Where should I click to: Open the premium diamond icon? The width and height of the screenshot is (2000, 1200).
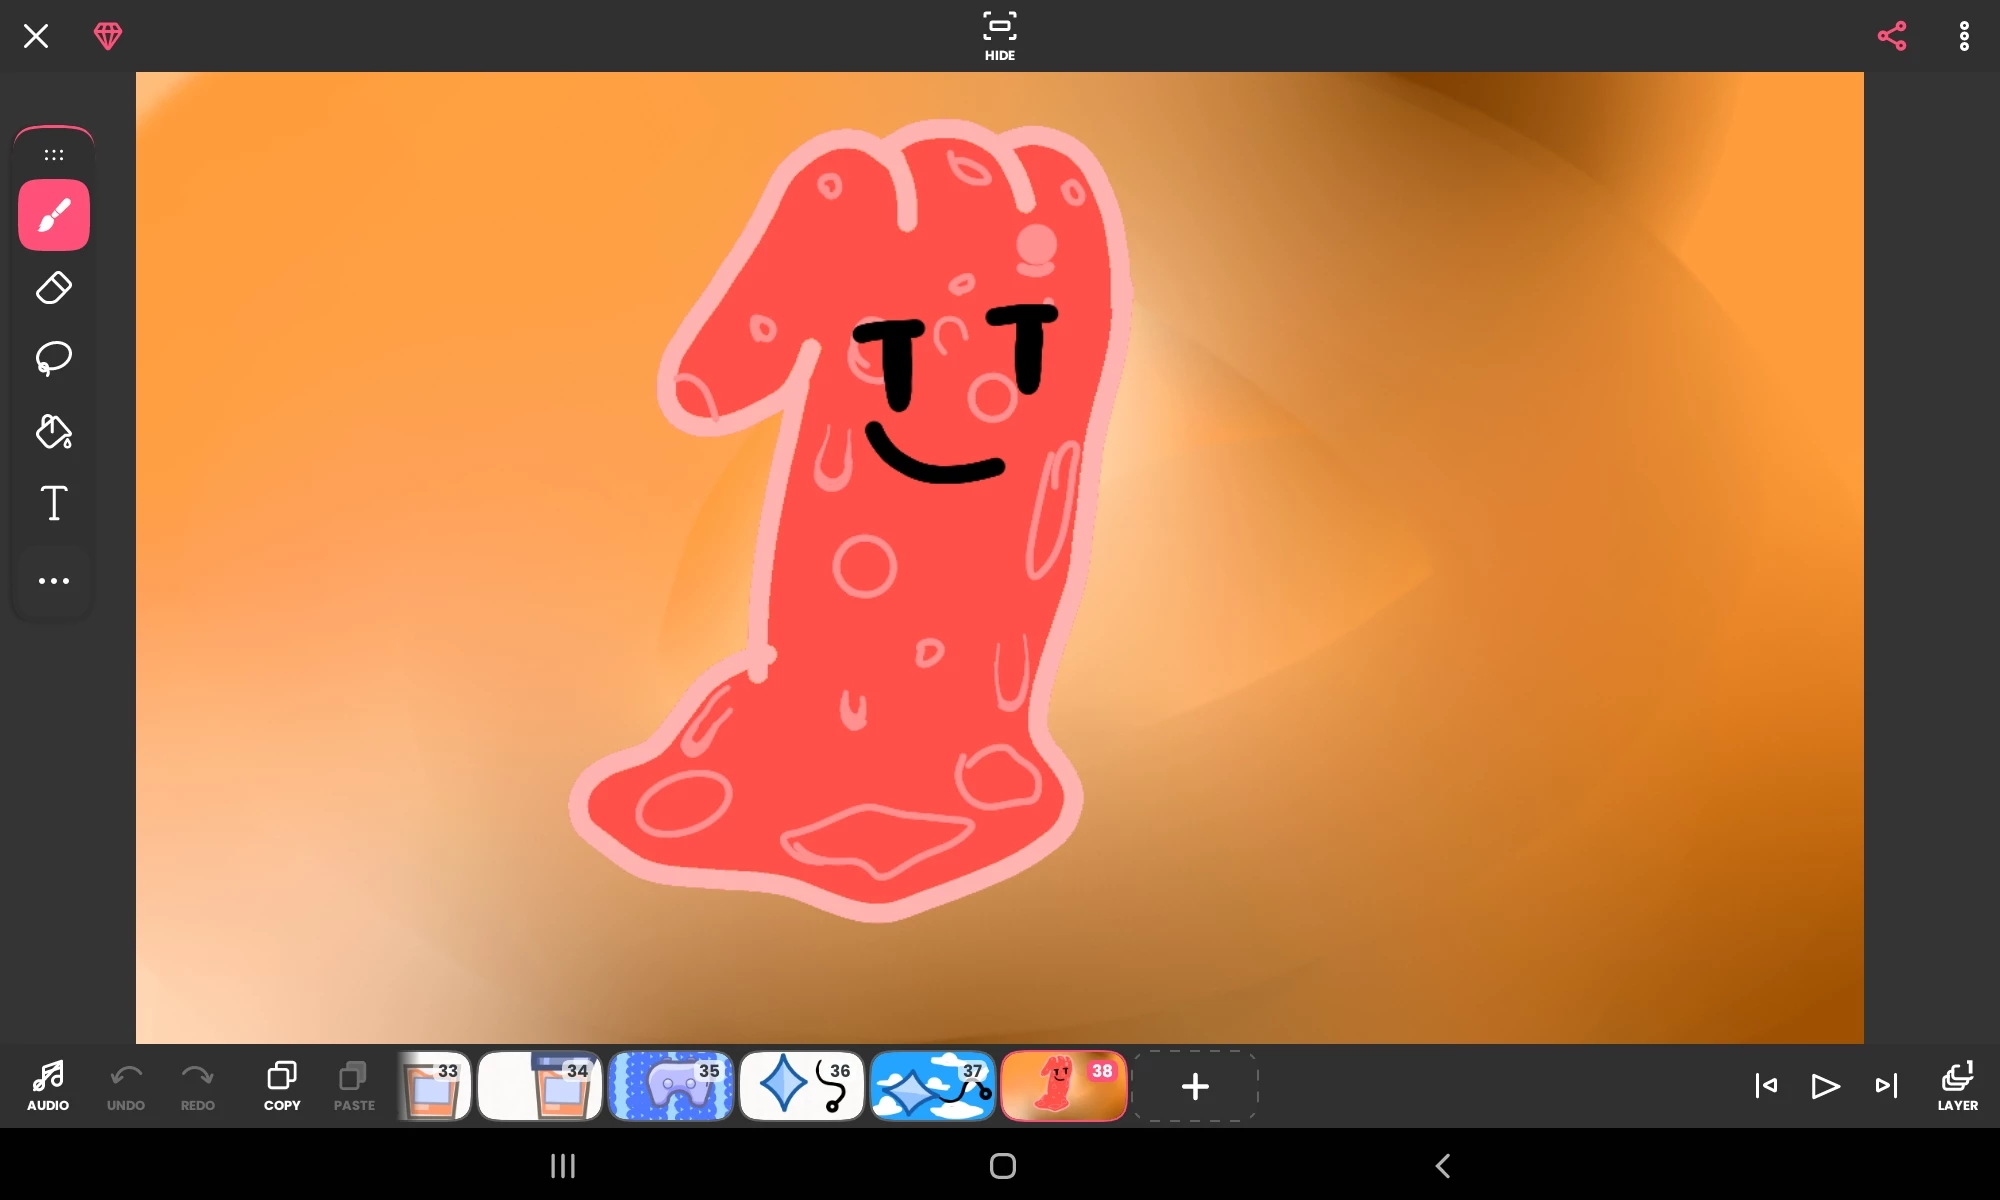coord(108,36)
